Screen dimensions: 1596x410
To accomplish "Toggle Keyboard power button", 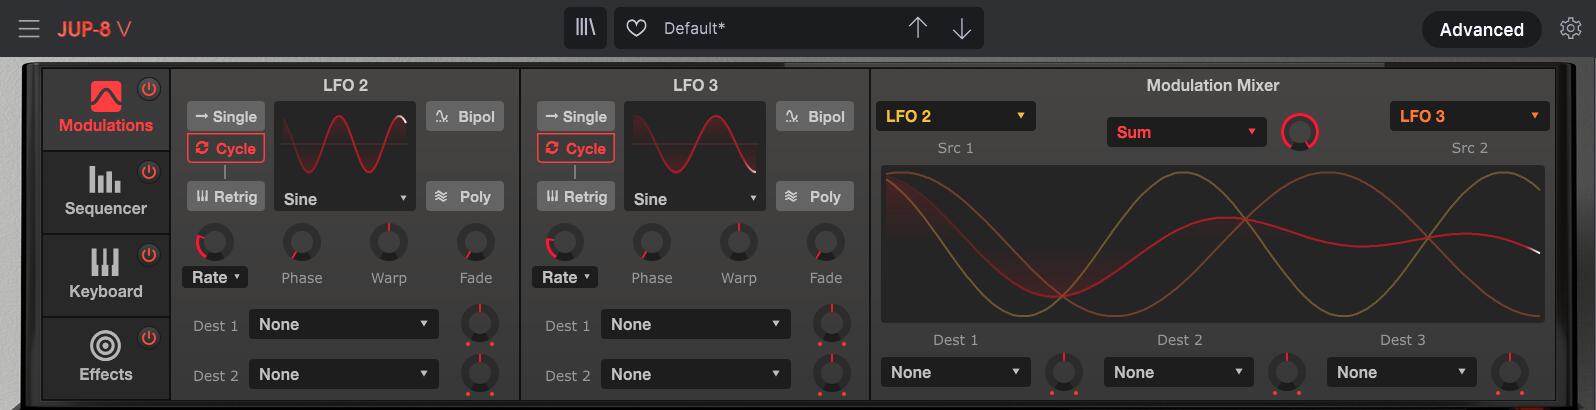I will click(x=149, y=255).
